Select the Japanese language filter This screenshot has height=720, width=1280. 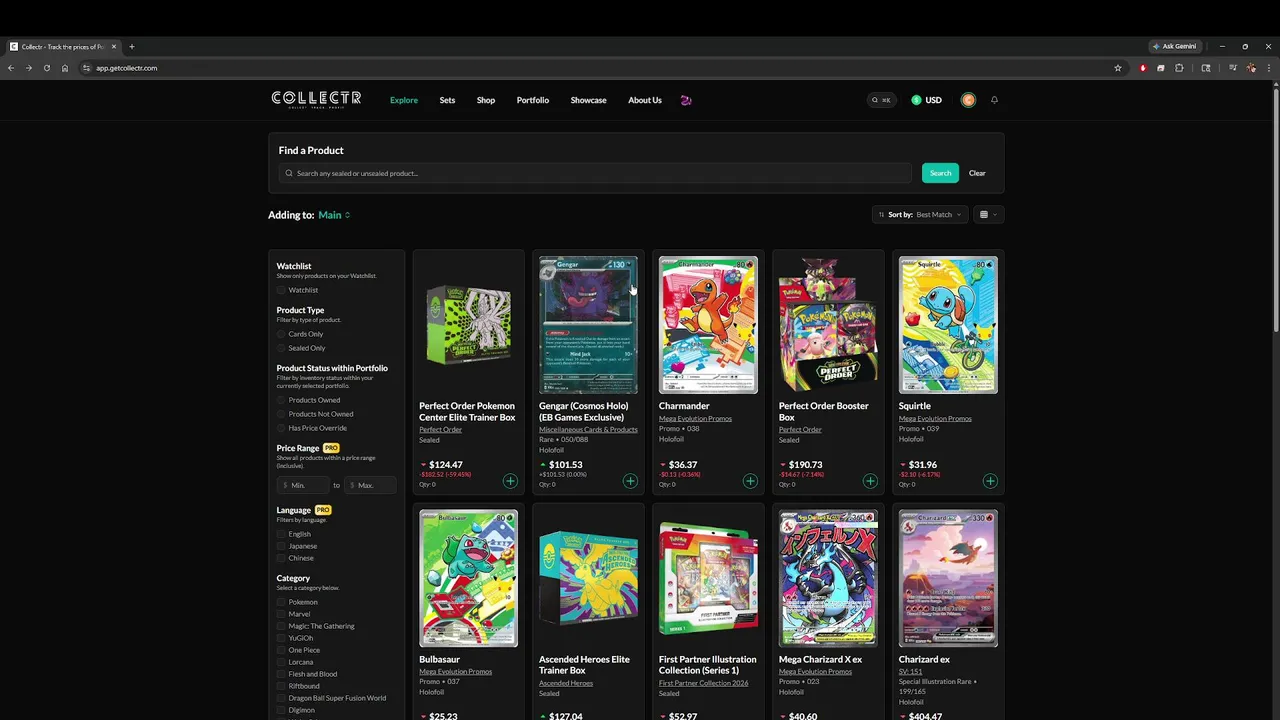[281, 546]
